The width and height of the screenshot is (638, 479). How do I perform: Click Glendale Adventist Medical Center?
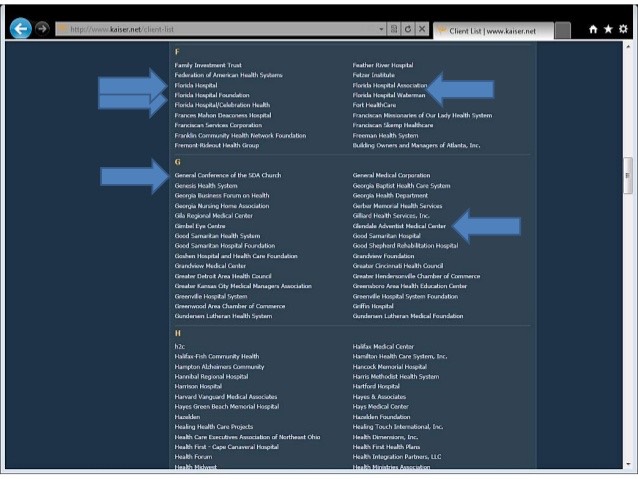(399, 226)
